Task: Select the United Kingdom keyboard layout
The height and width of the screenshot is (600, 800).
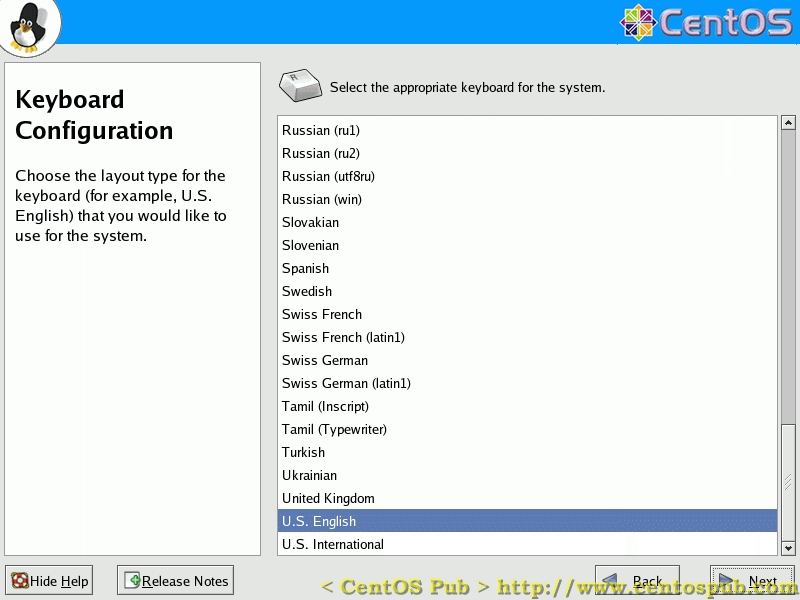Action: pos(328,498)
